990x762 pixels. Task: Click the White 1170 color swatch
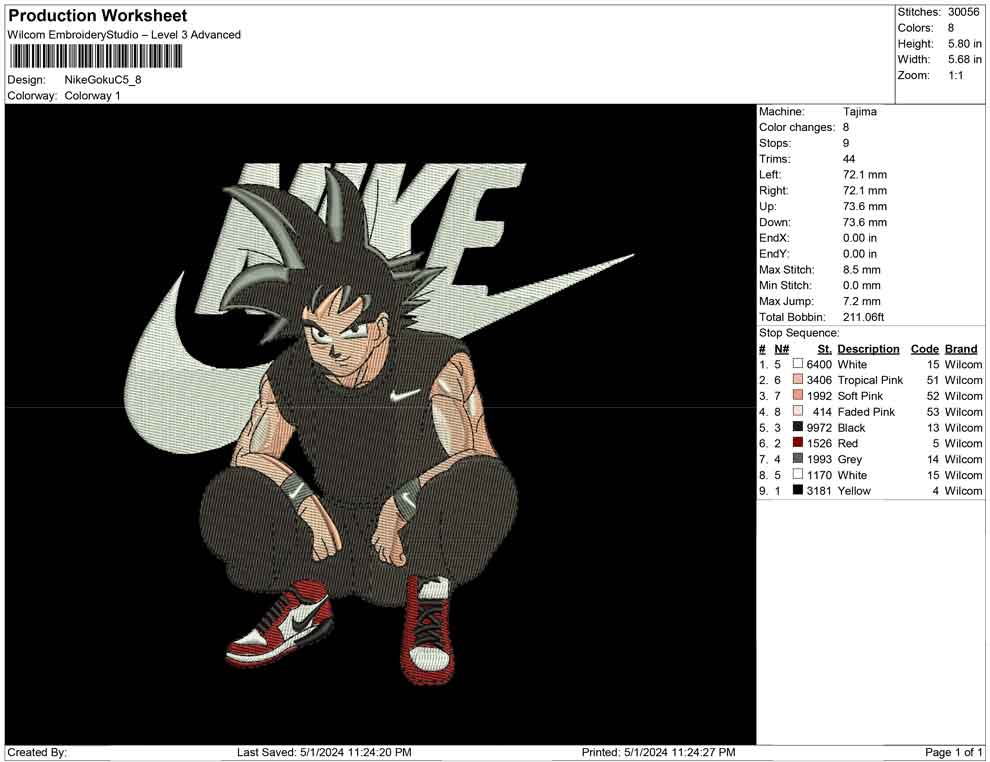click(798, 474)
